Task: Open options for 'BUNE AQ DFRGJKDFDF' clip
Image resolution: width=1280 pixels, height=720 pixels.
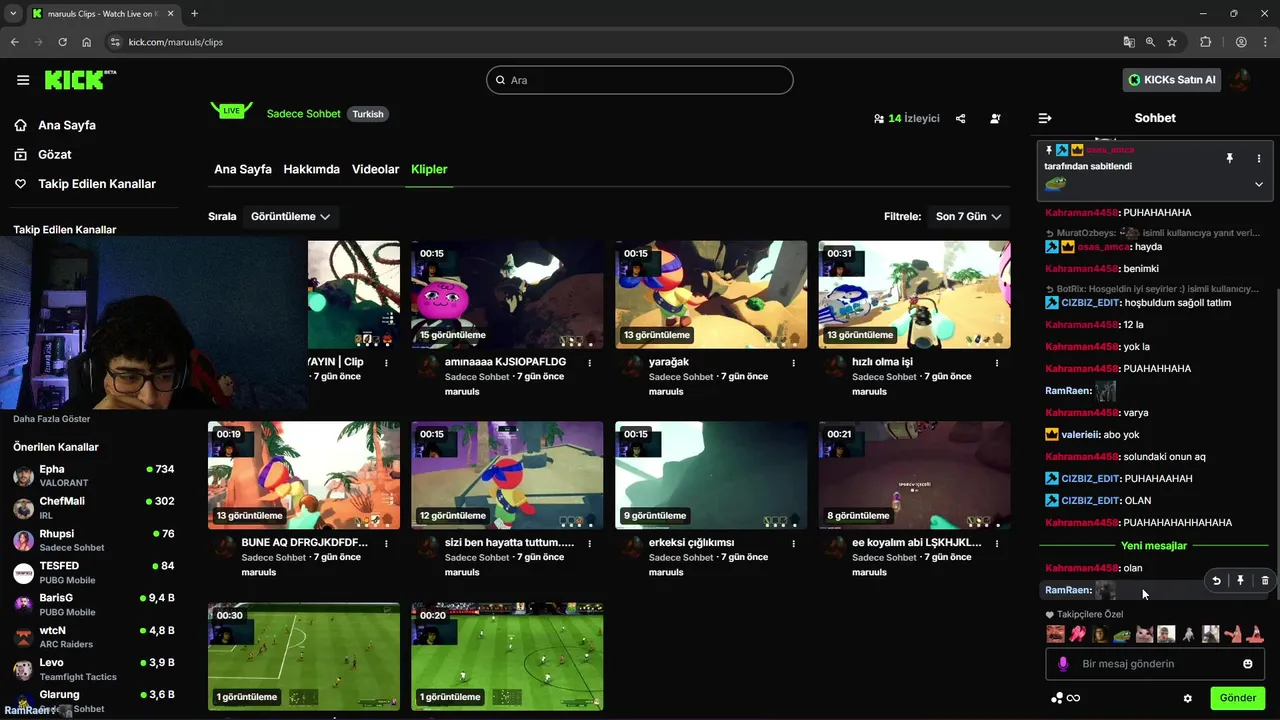Action: tap(387, 544)
